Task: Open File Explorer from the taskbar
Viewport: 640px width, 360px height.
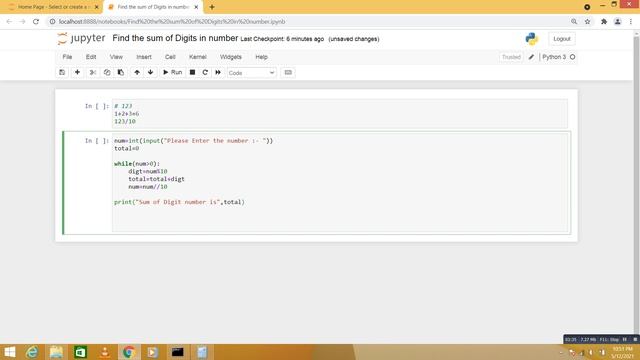Action: pyautogui.click(x=56, y=352)
